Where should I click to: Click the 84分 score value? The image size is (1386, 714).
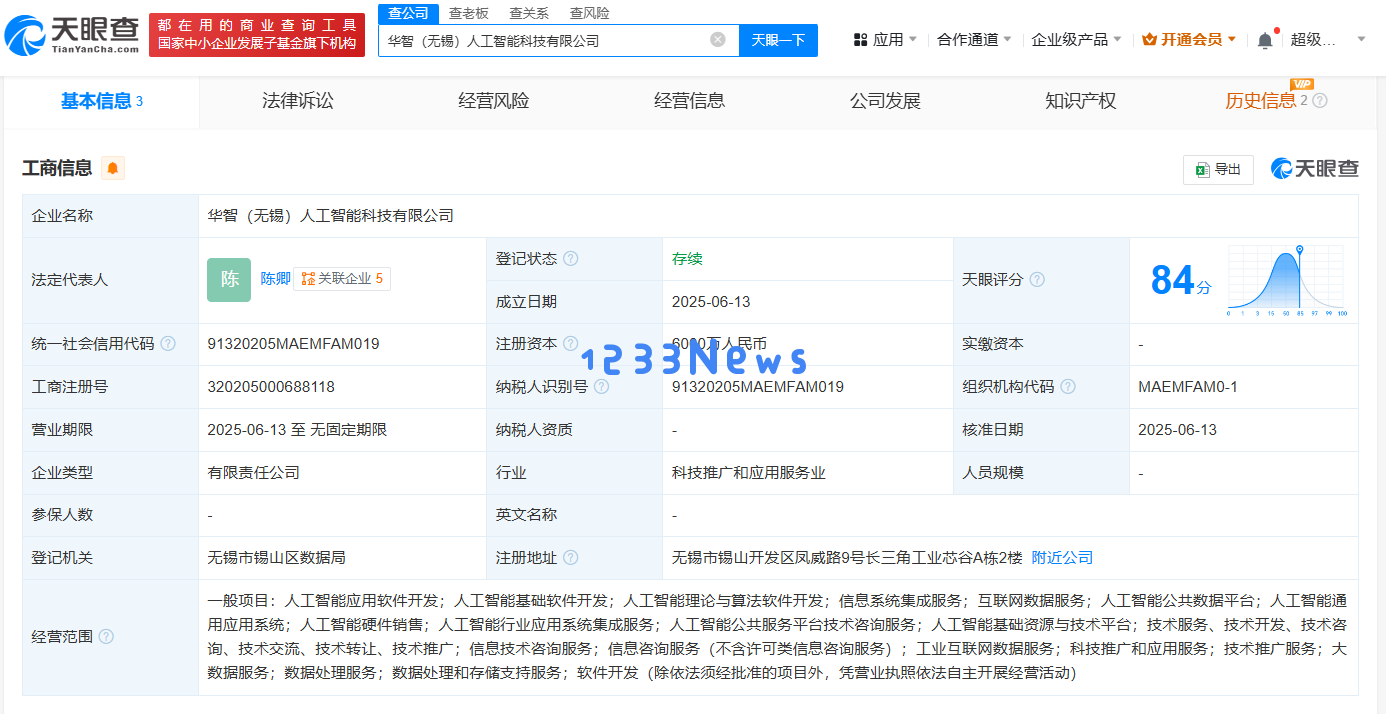click(x=1180, y=281)
